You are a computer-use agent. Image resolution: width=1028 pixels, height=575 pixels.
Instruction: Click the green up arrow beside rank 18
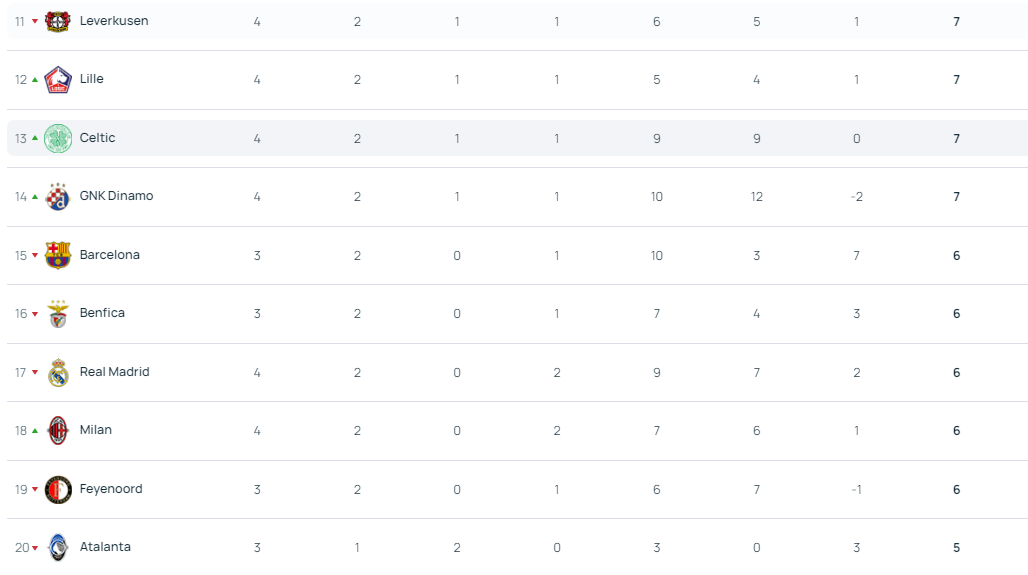[35, 431]
